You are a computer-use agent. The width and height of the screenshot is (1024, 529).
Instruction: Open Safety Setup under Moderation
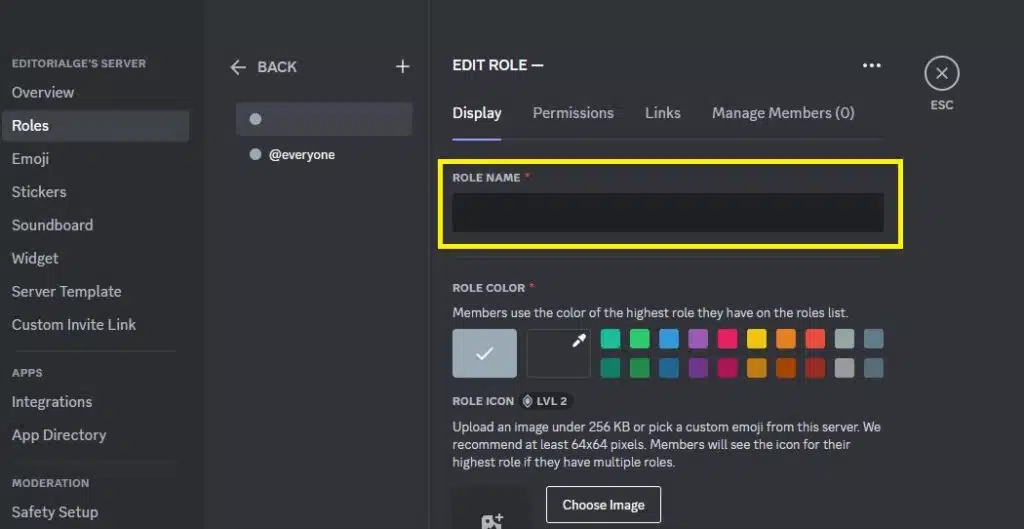[55, 512]
